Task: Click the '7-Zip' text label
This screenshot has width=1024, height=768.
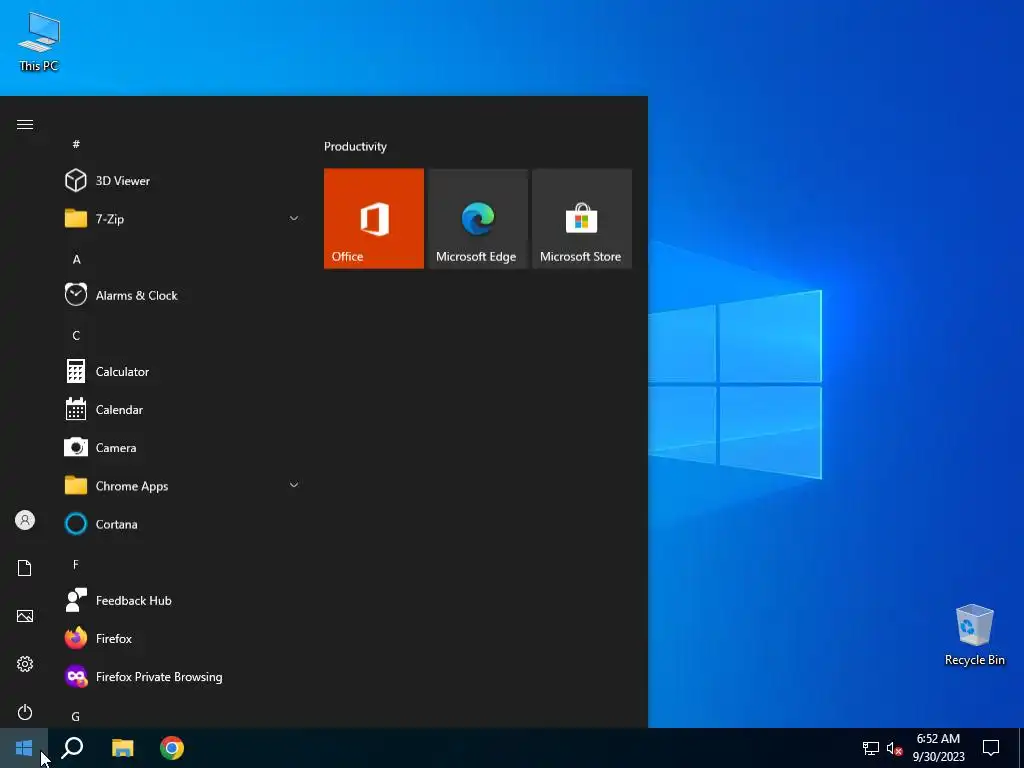Action: 110,219
